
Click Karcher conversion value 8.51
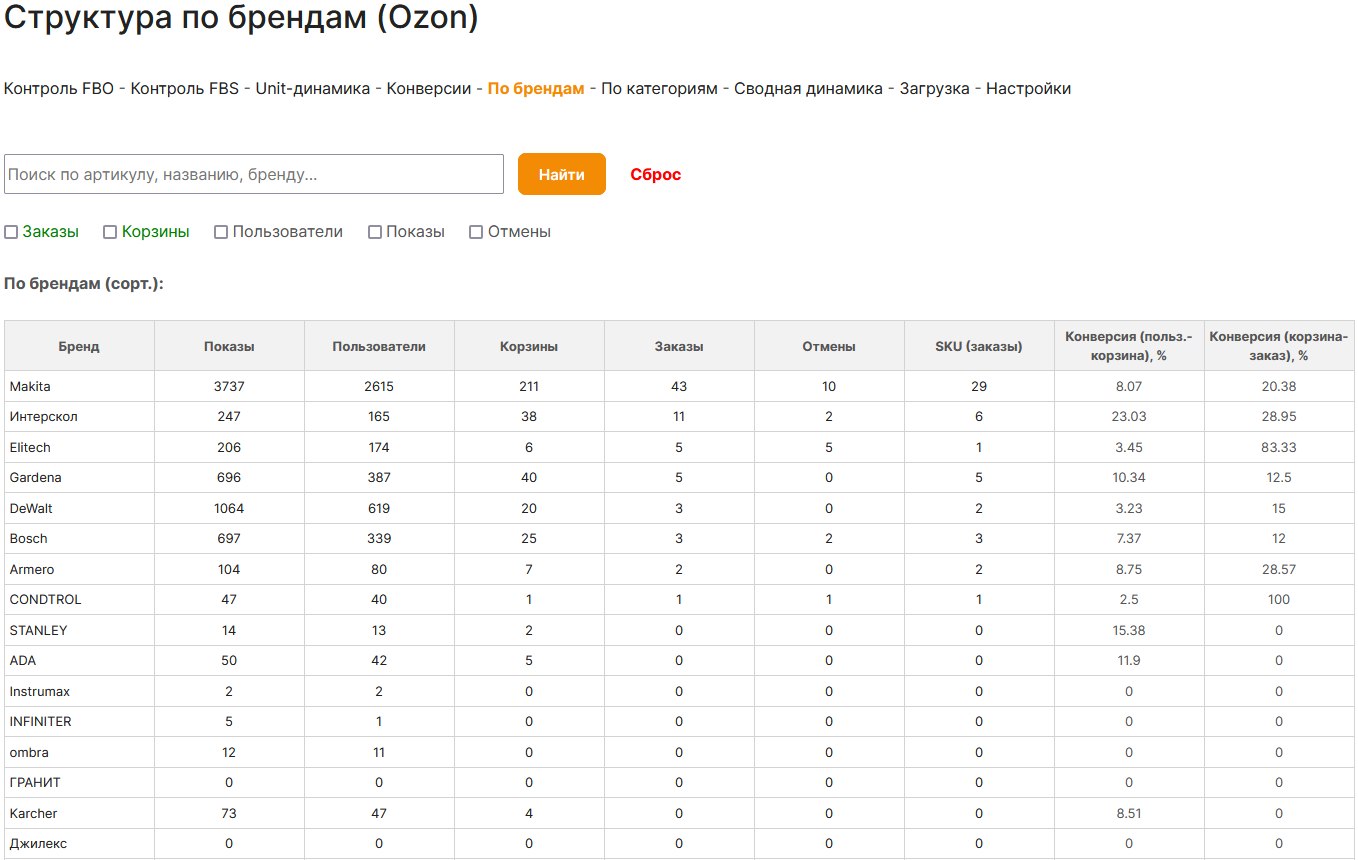(x=1129, y=813)
